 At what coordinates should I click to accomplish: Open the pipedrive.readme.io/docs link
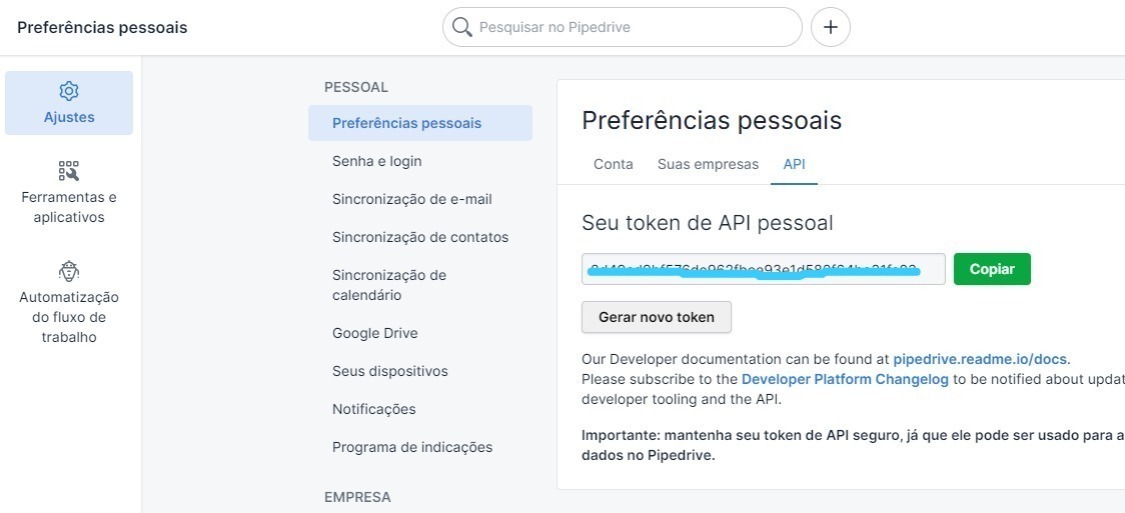click(980, 359)
